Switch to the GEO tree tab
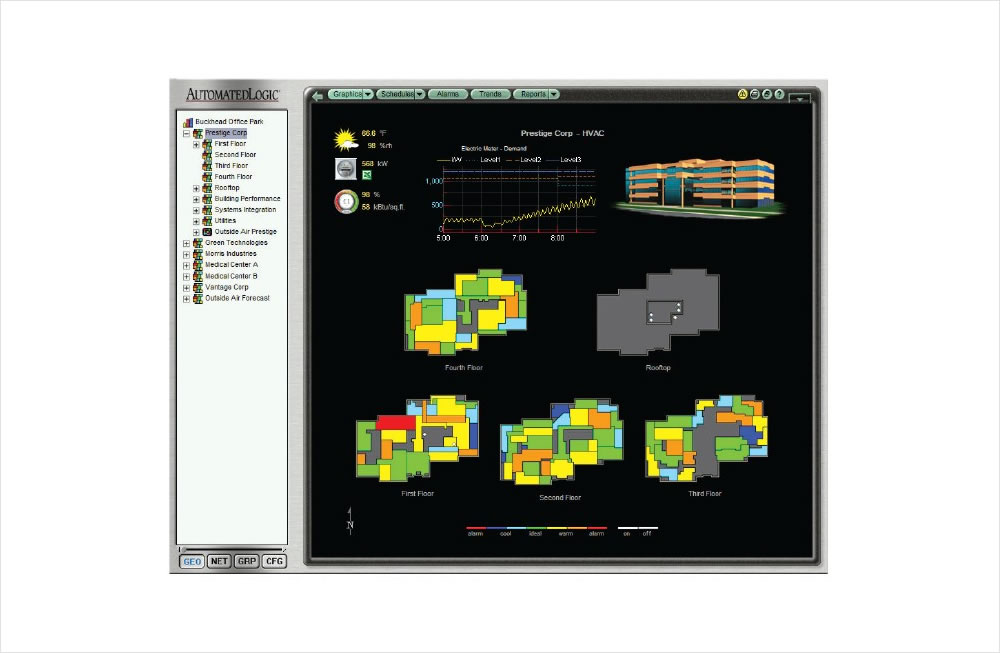Image resolution: width=1000 pixels, height=653 pixels. [x=192, y=562]
